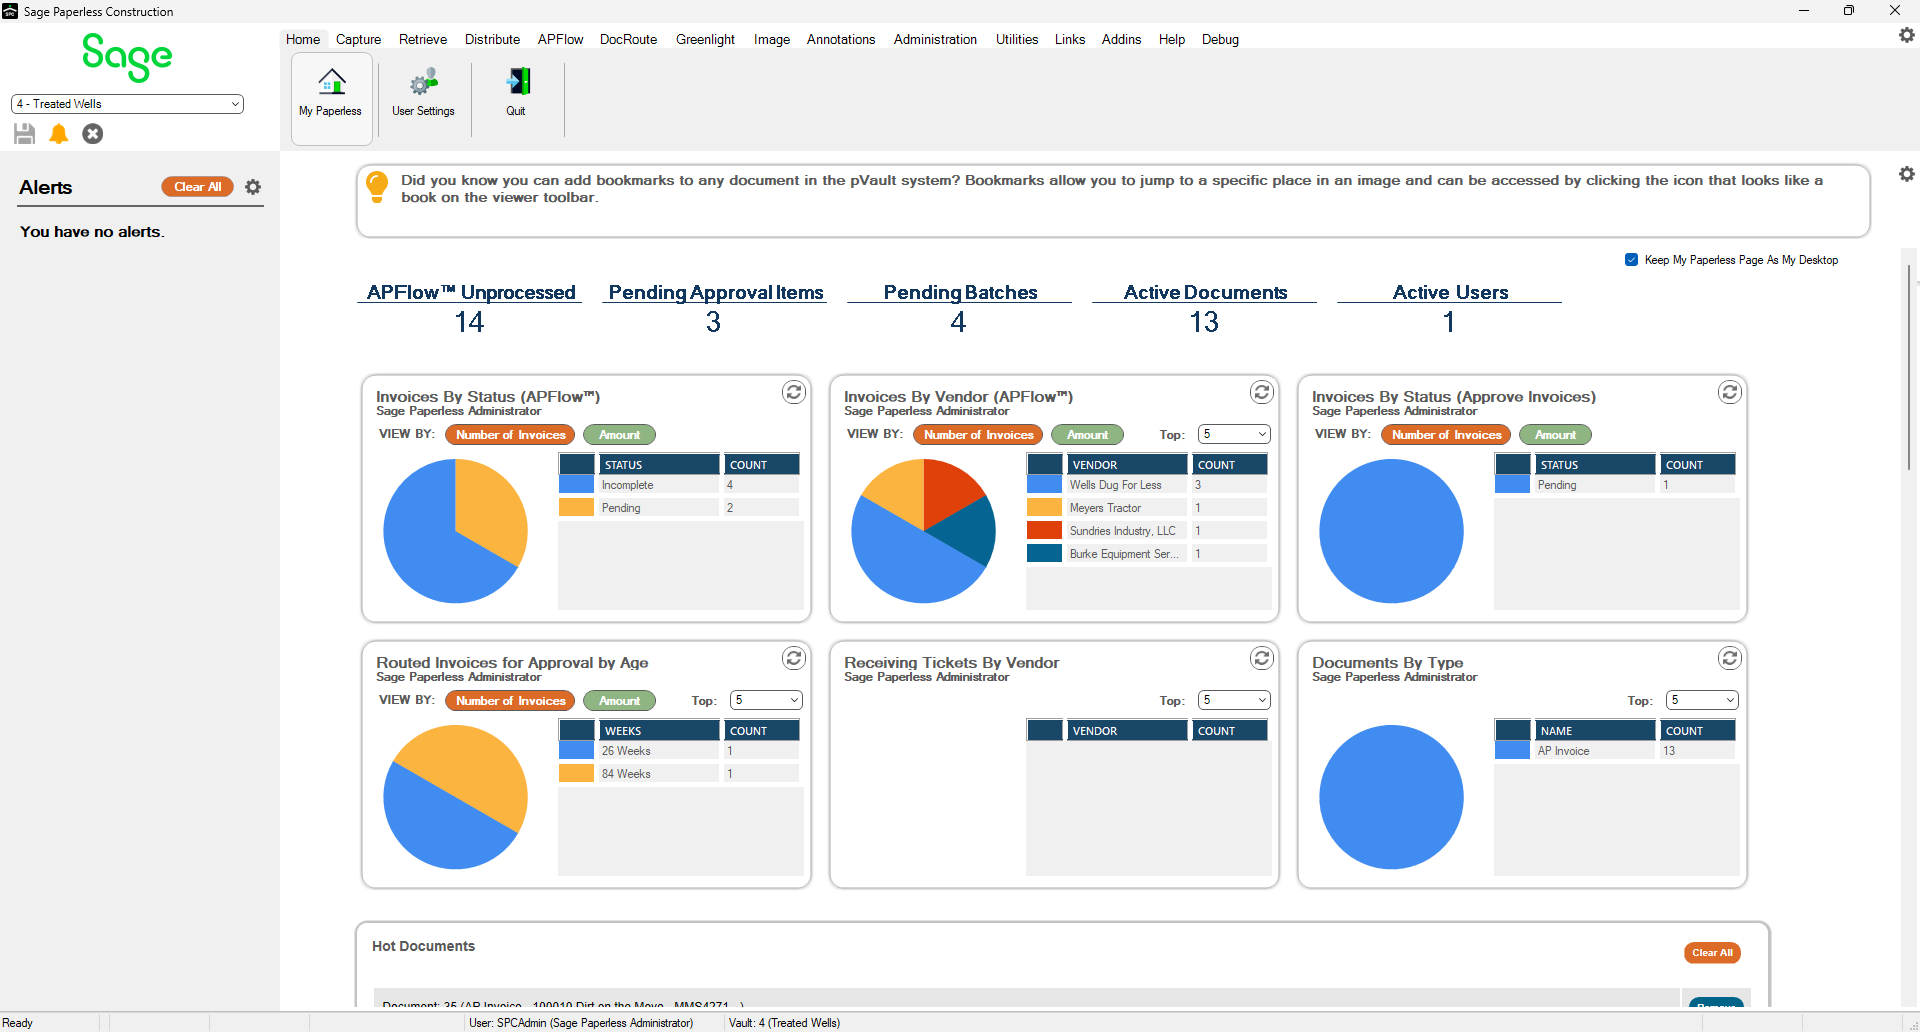Viewport: 1920px width, 1032px height.
Task: Open the APFlow menu
Action: coord(560,39)
